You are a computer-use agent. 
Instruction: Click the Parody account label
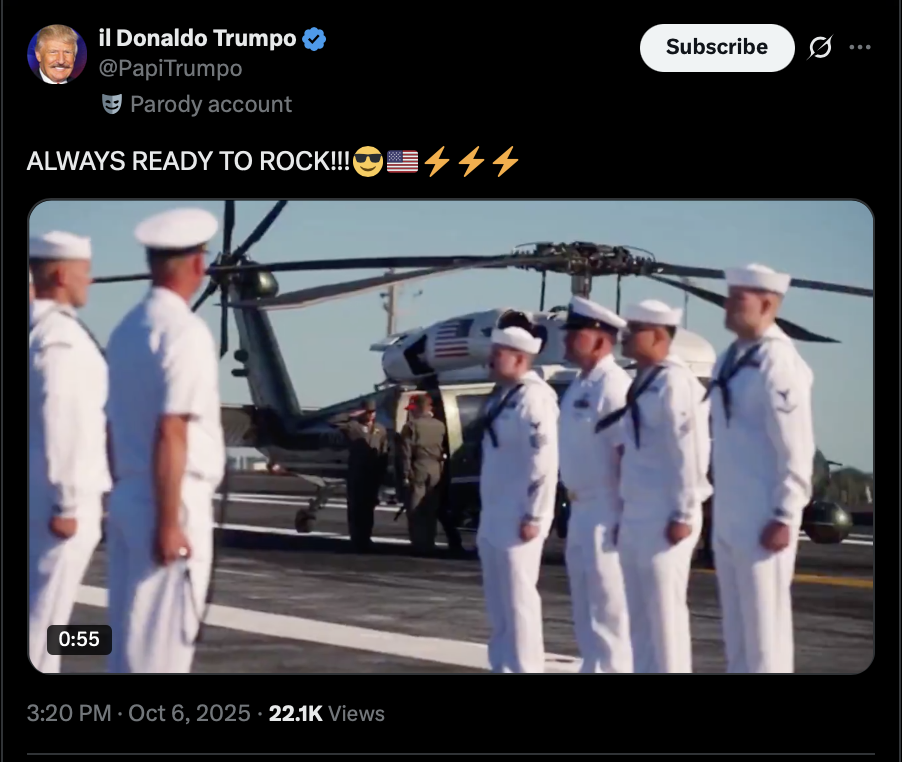point(211,104)
